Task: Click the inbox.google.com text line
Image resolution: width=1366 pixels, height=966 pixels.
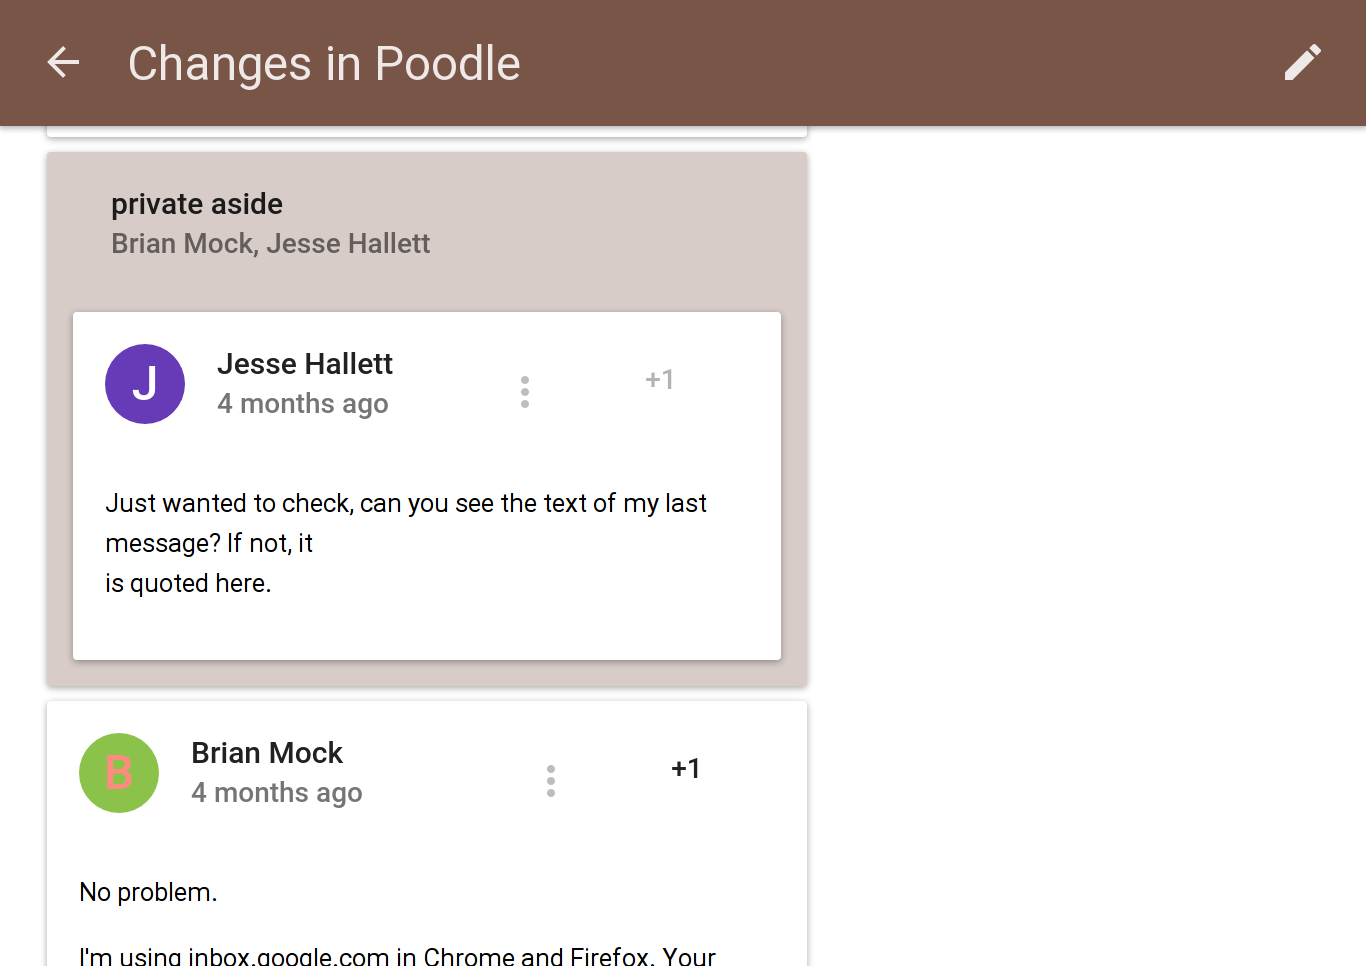Action: pos(398,955)
